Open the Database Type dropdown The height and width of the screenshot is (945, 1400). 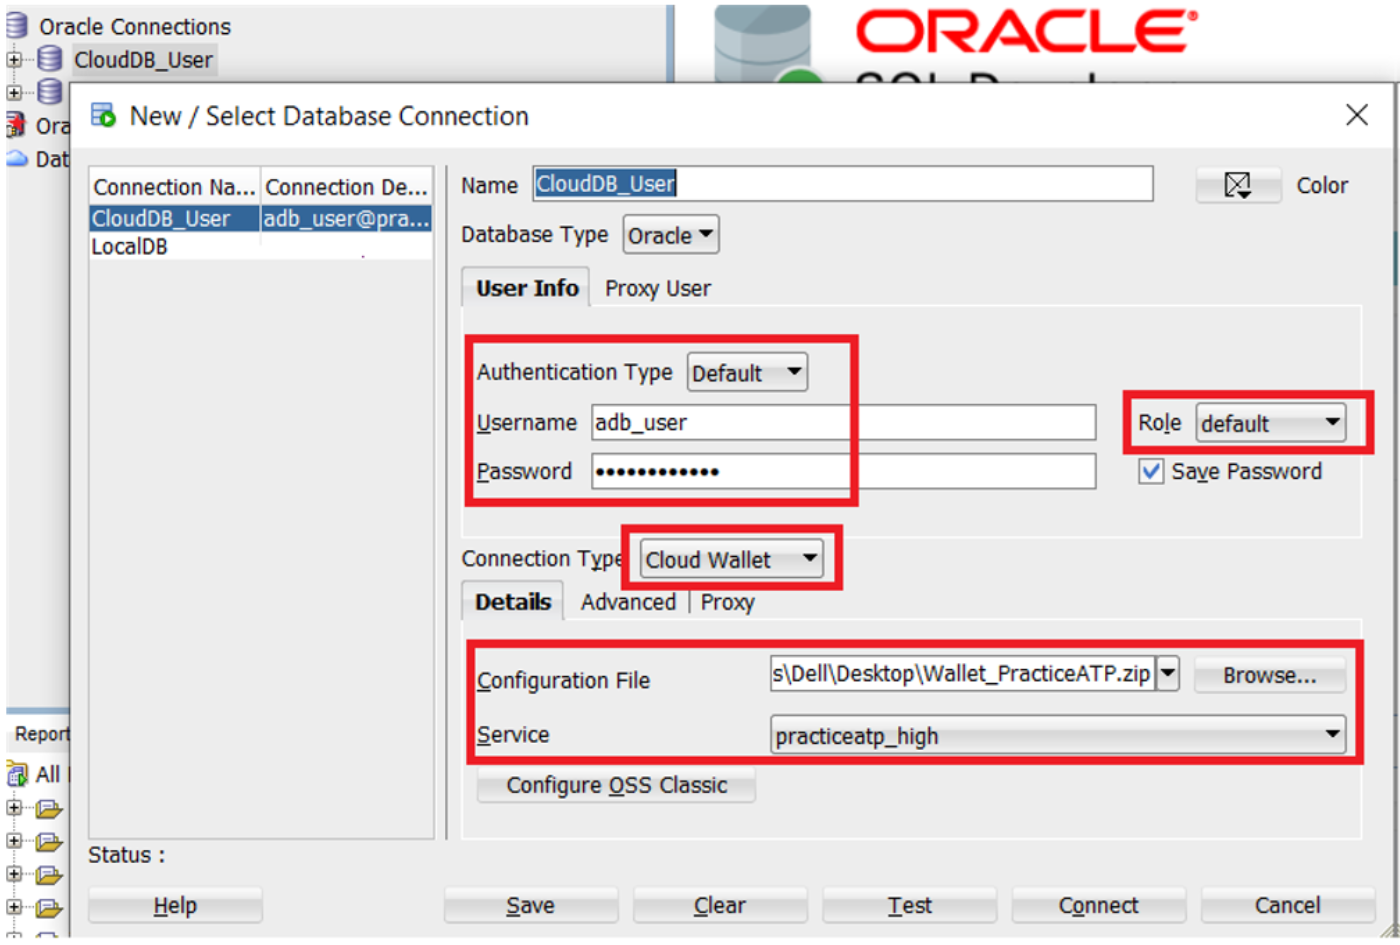coord(670,236)
